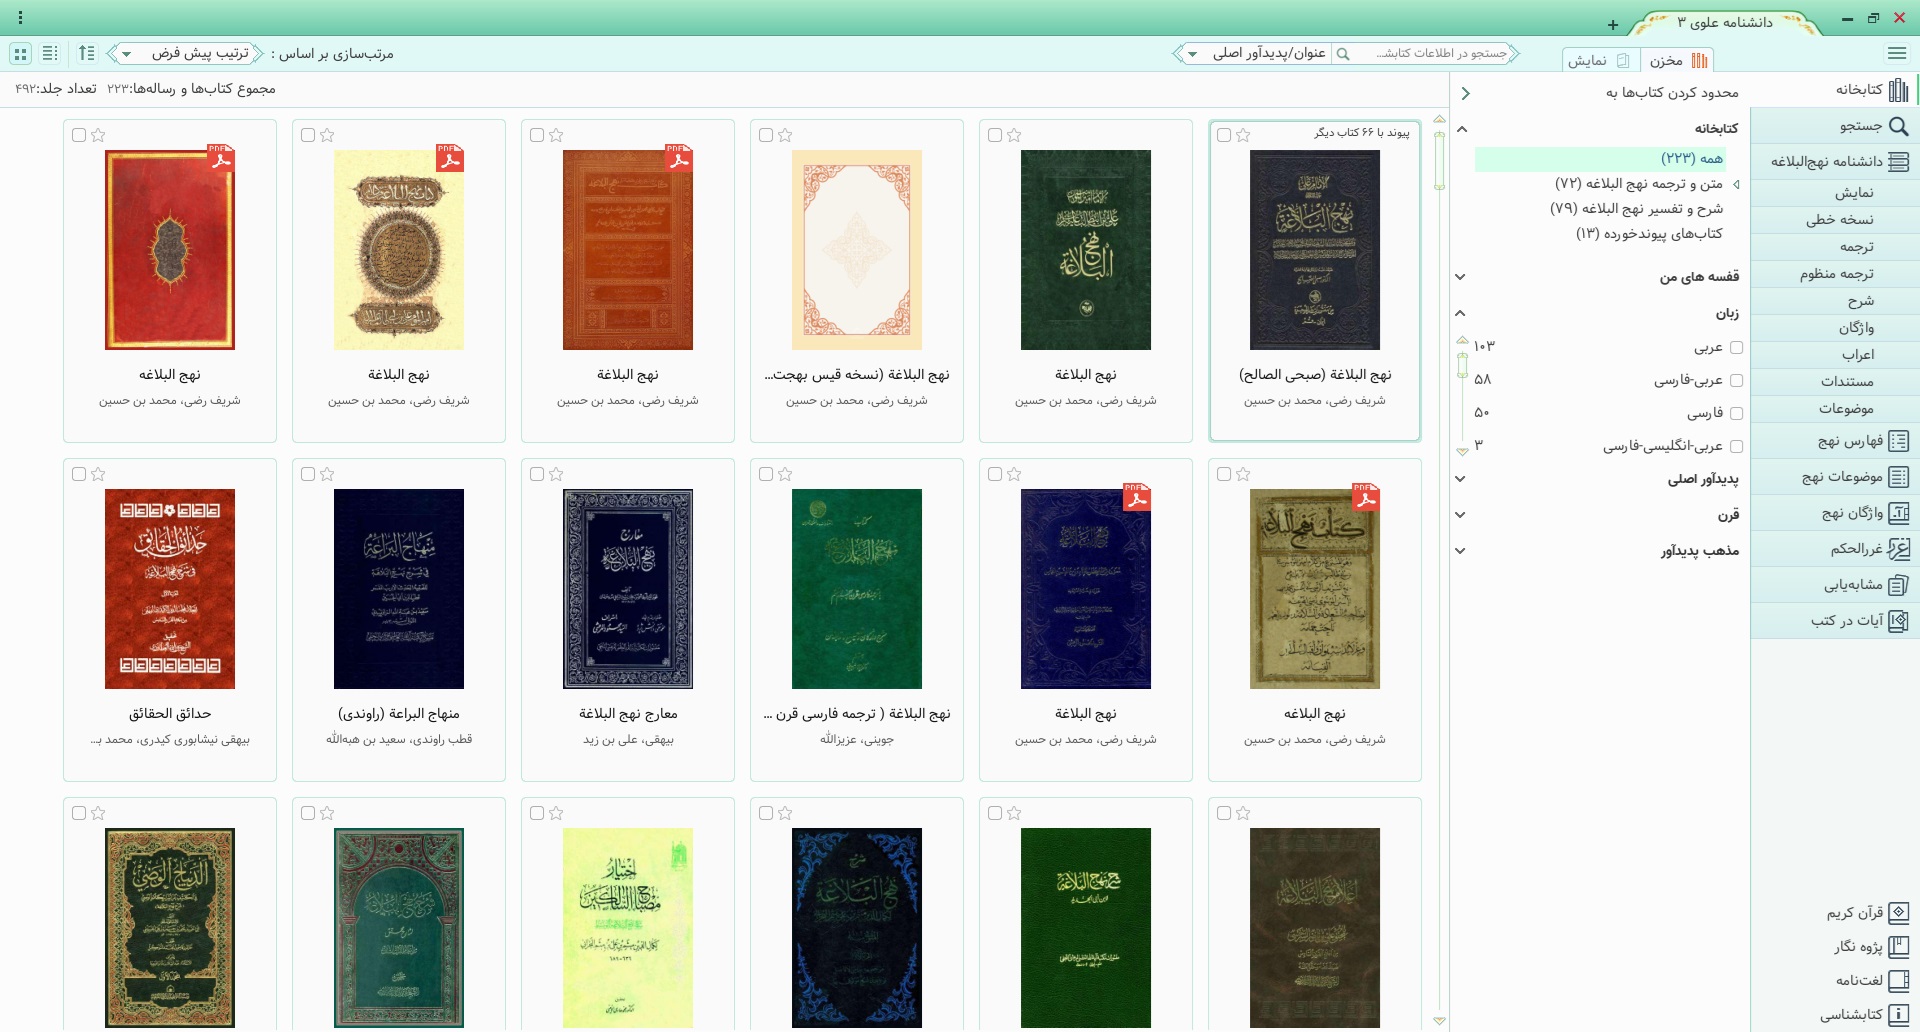Open غررالحکم in the sidebar
Screen dimensions: 1920x1032
1835,548
